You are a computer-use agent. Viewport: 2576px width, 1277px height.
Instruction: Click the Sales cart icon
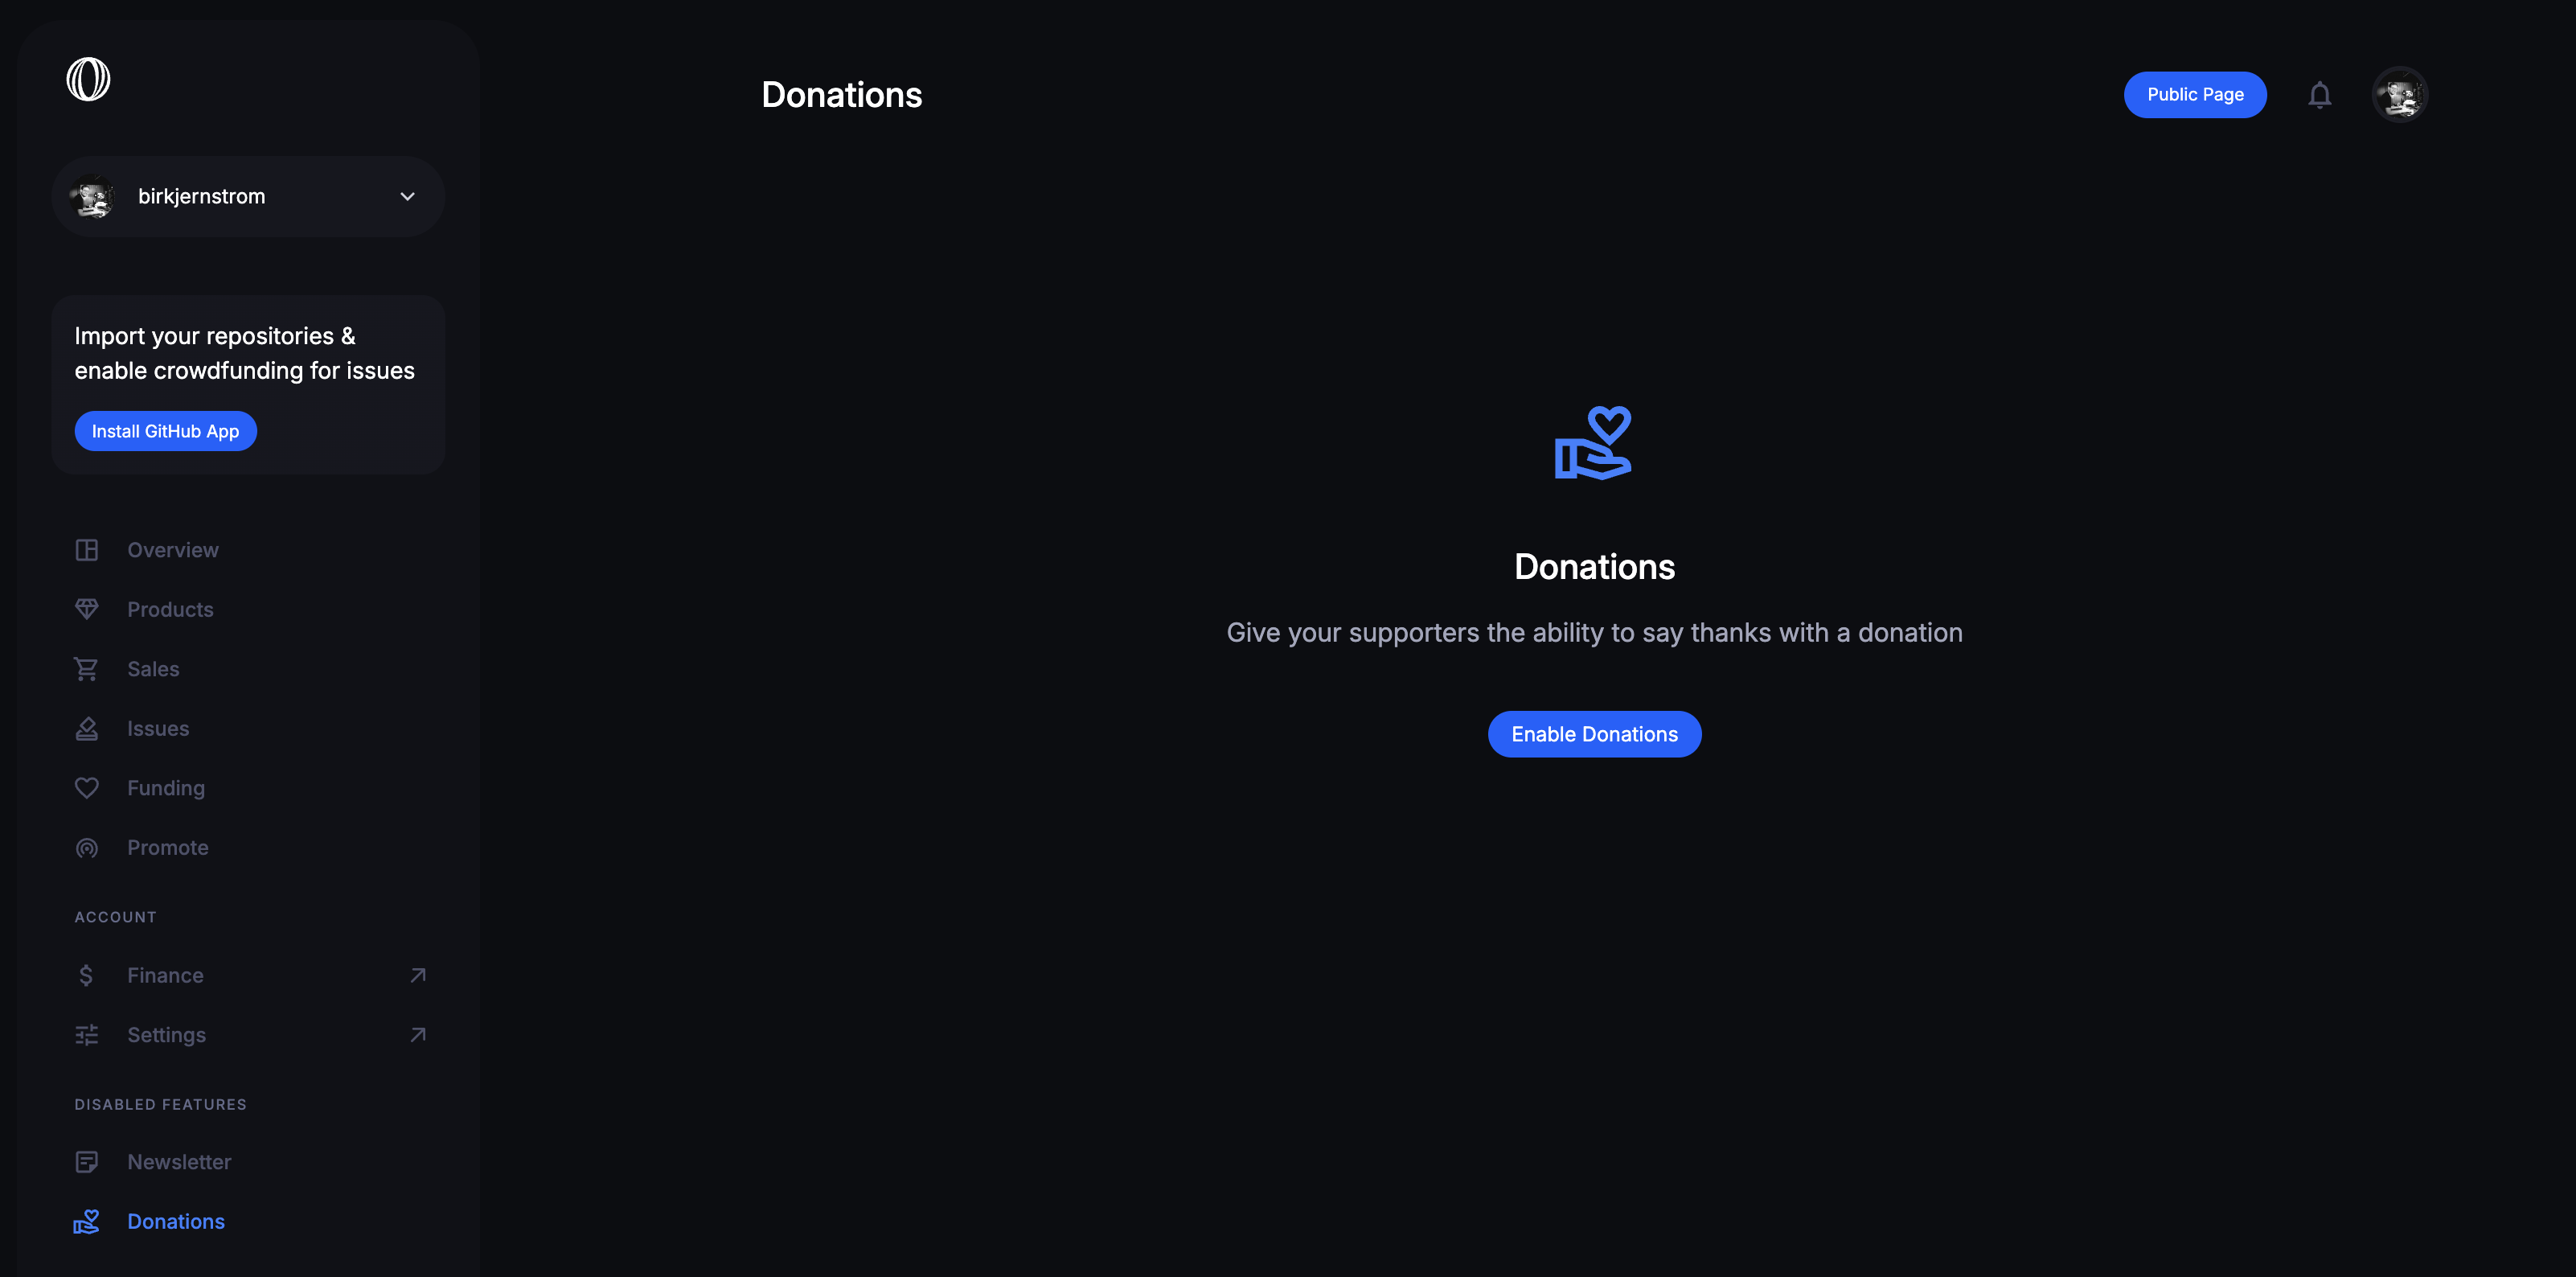(87, 667)
